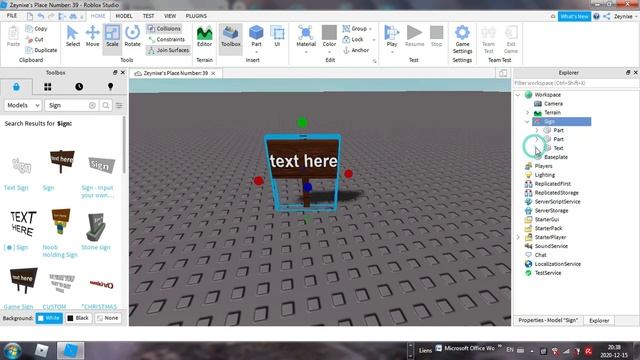Expand the Terrain tree node
The width and height of the screenshot is (640, 360).
pyautogui.click(x=527, y=113)
